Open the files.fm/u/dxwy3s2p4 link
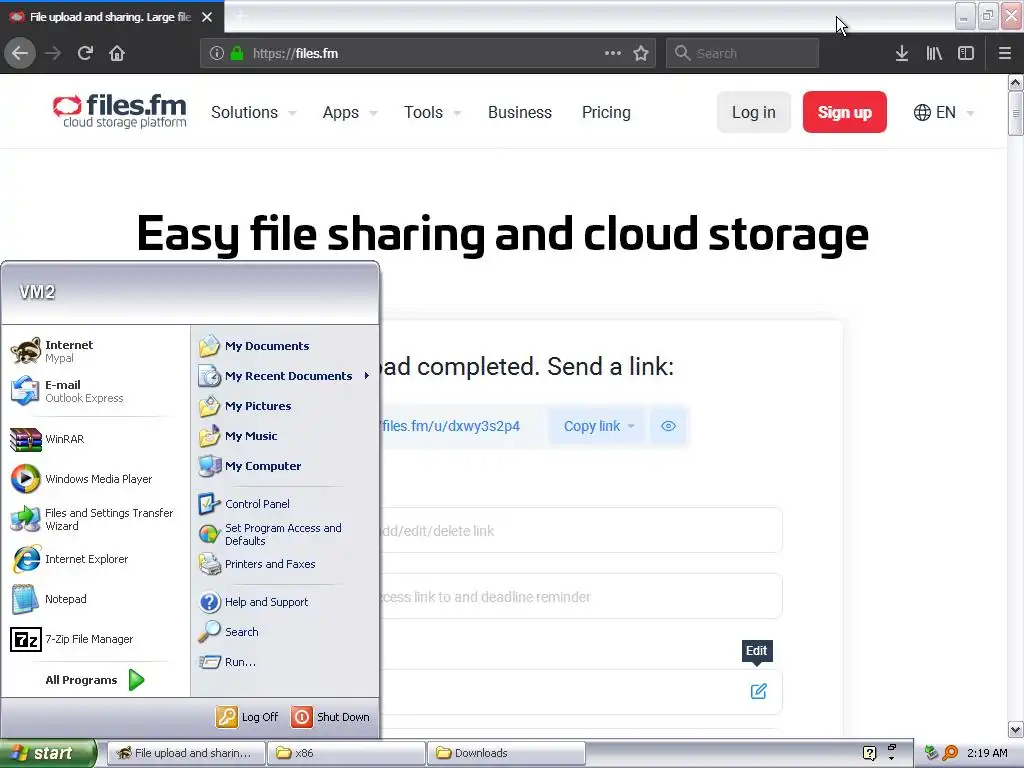Image resolution: width=1024 pixels, height=768 pixels. click(450, 426)
